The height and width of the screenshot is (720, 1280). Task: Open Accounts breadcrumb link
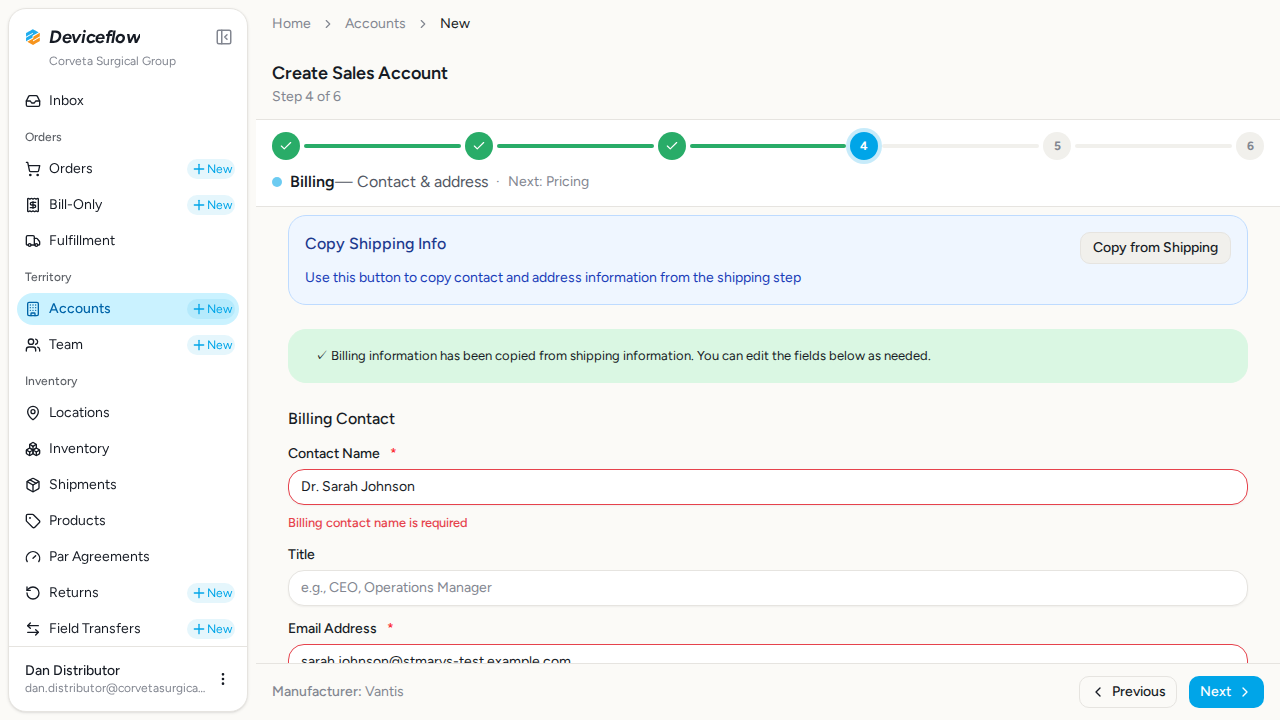click(375, 23)
